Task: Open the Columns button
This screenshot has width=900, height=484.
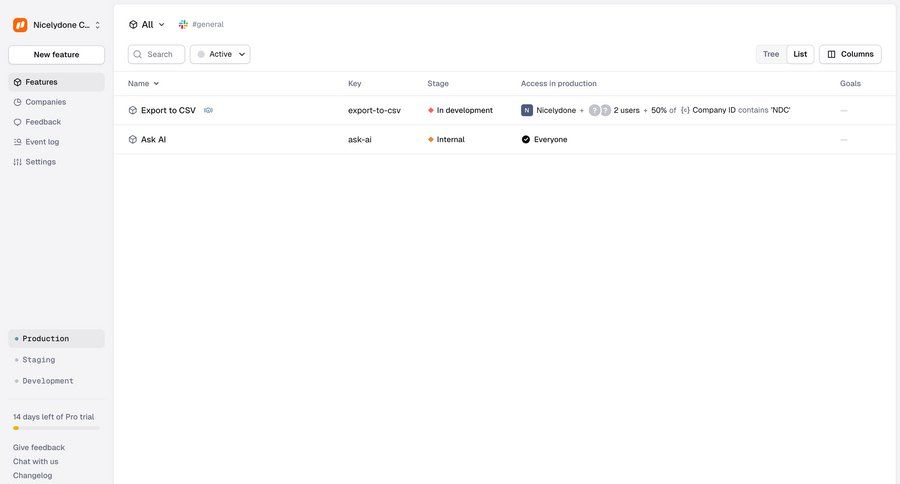Action: click(850, 54)
